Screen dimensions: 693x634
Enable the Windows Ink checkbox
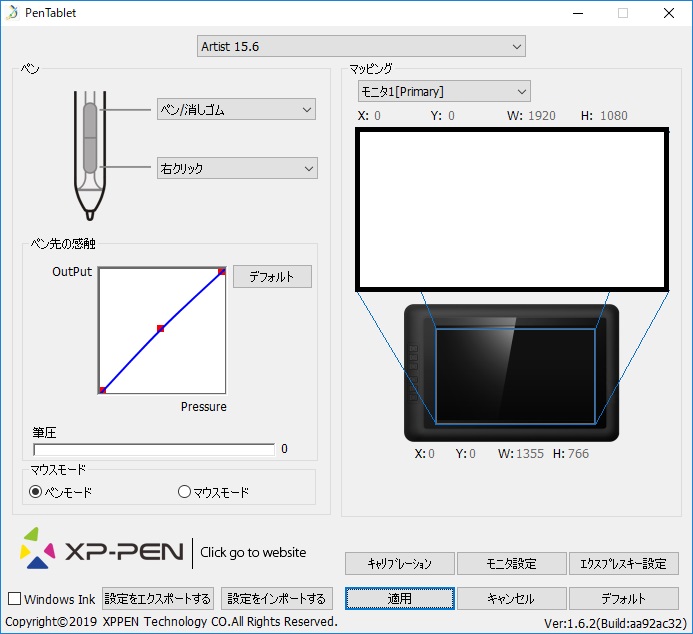[15, 599]
